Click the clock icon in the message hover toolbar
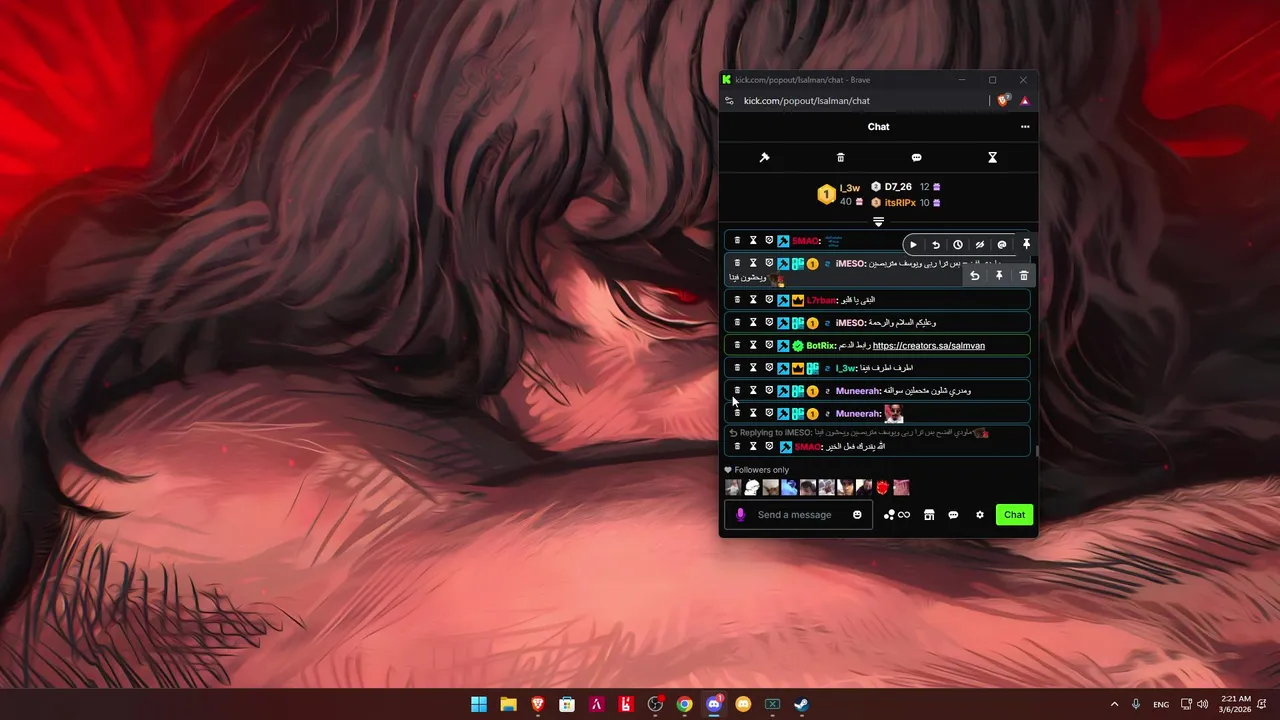The image size is (1280, 720). (958, 245)
